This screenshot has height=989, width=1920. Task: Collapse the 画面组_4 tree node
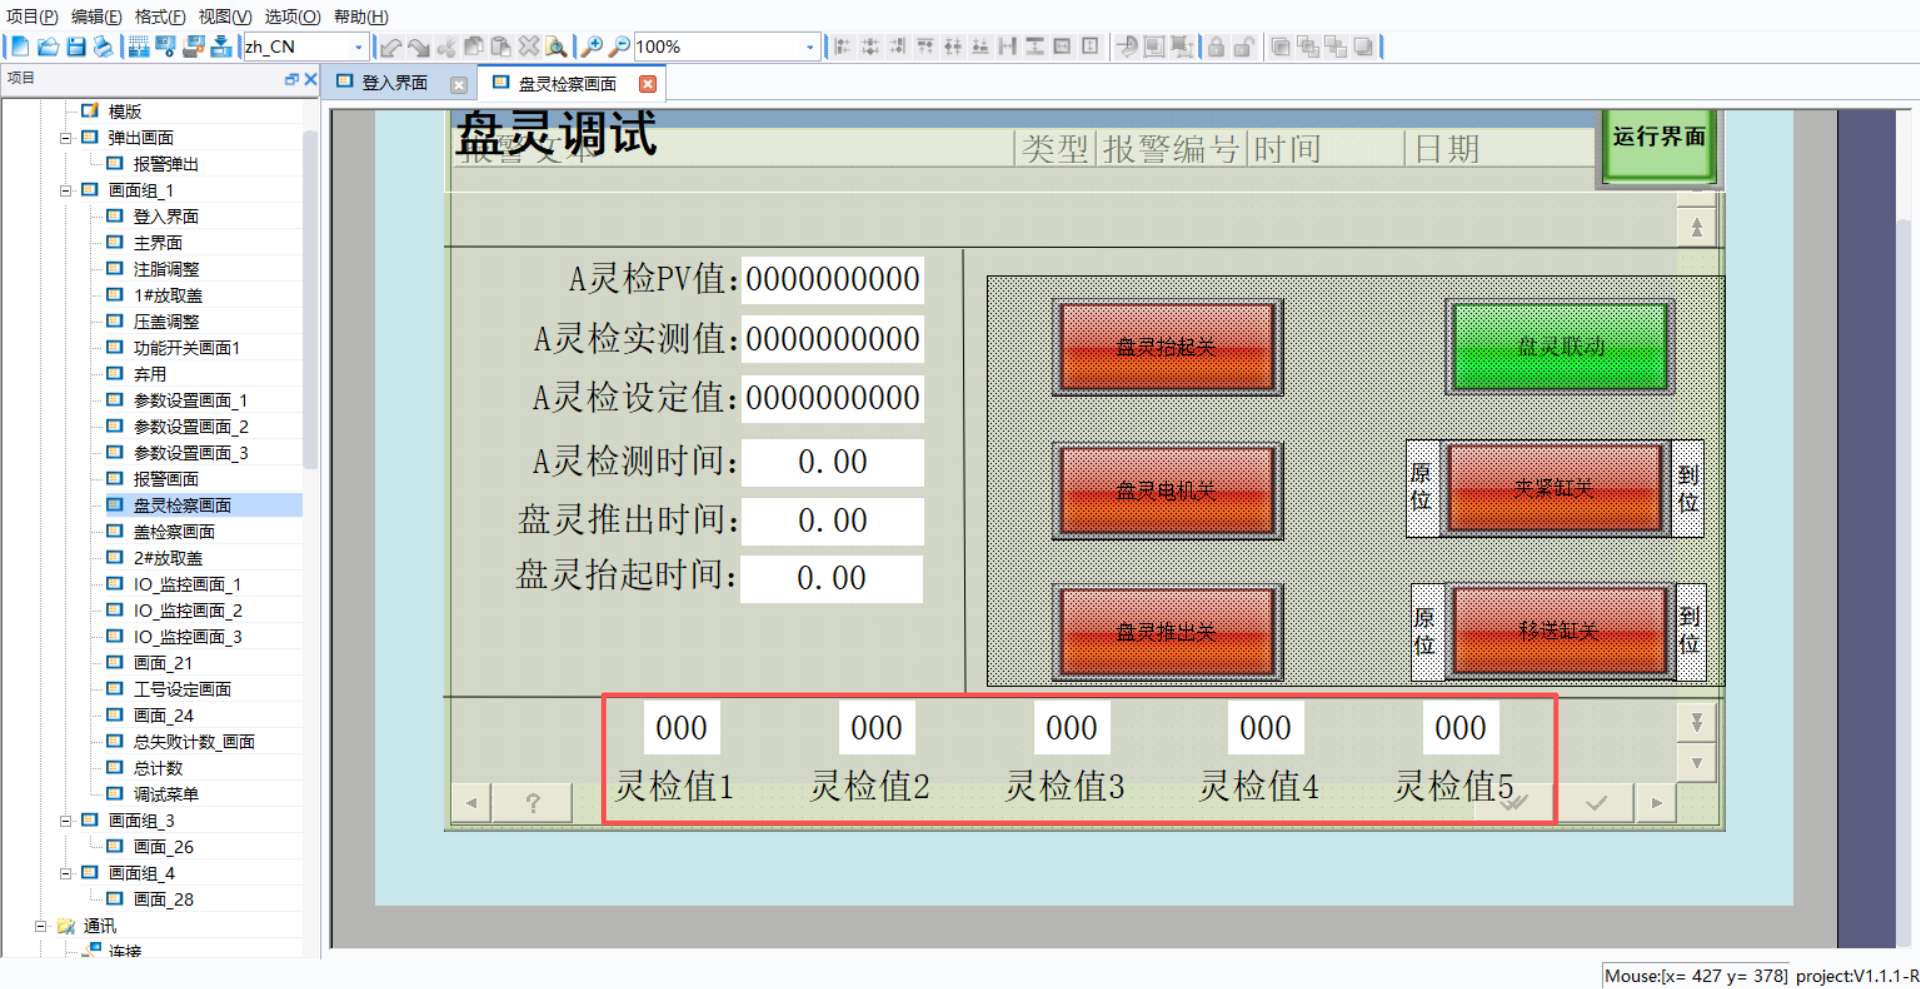click(x=66, y=873)
